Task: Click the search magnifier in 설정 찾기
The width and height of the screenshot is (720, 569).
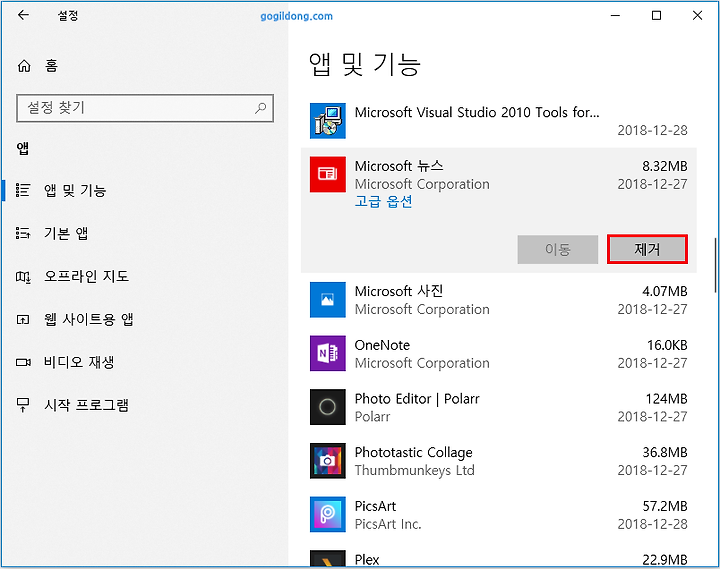Action: 260,108
